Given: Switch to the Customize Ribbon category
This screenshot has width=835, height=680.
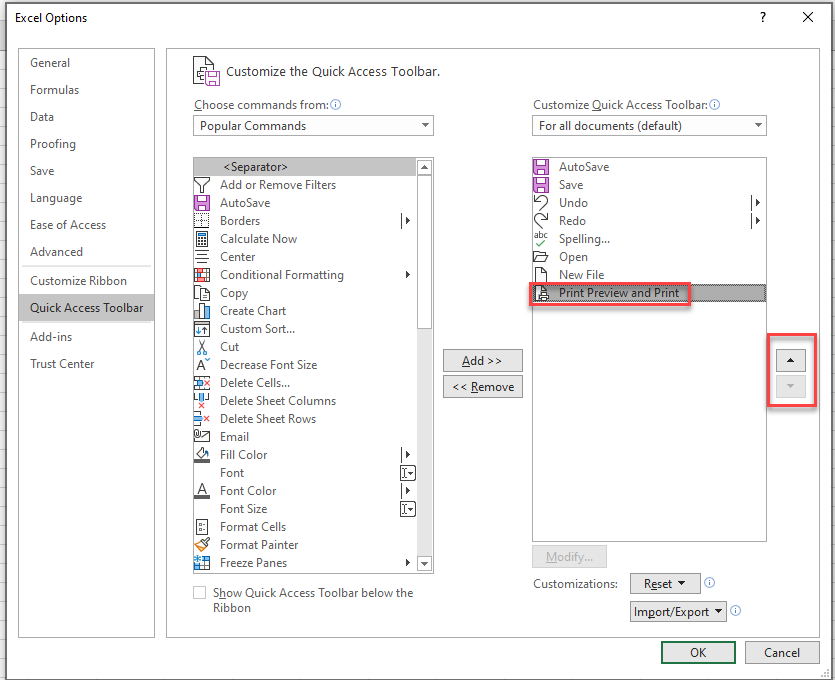Looking at the screenshot, I should [x=78, y=281].
